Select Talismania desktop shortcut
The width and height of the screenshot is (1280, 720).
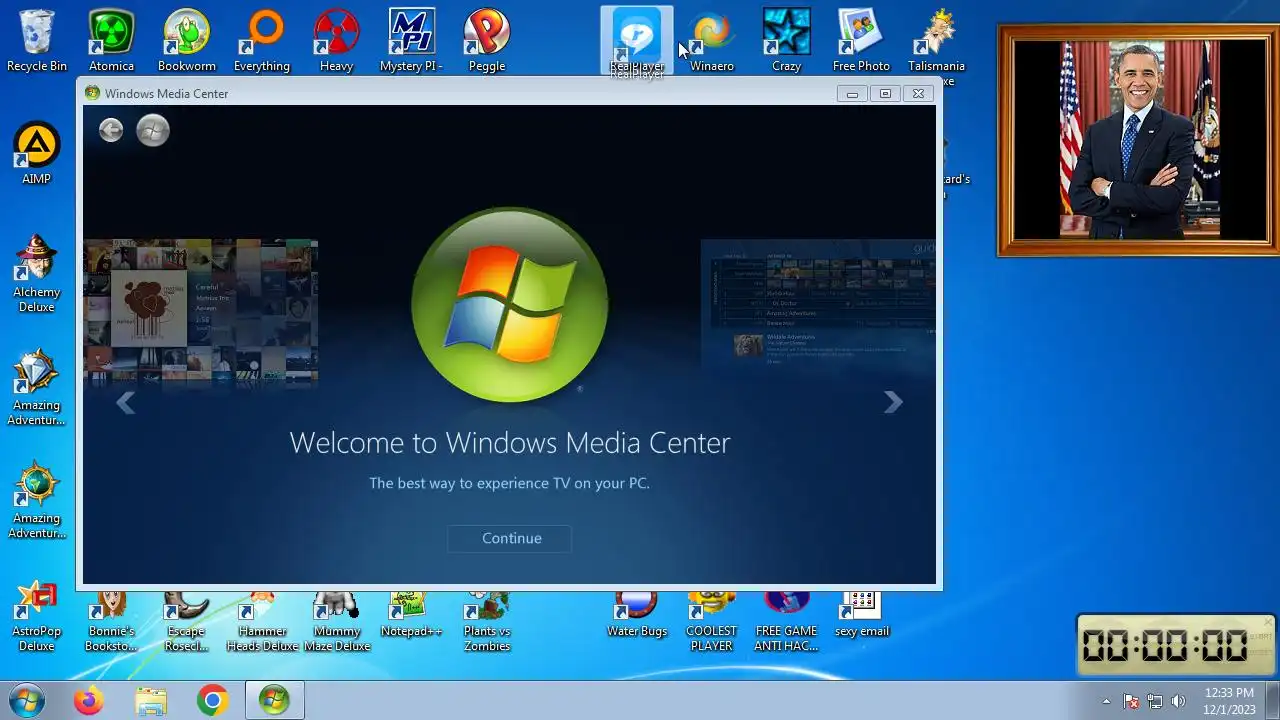point(937,41)
